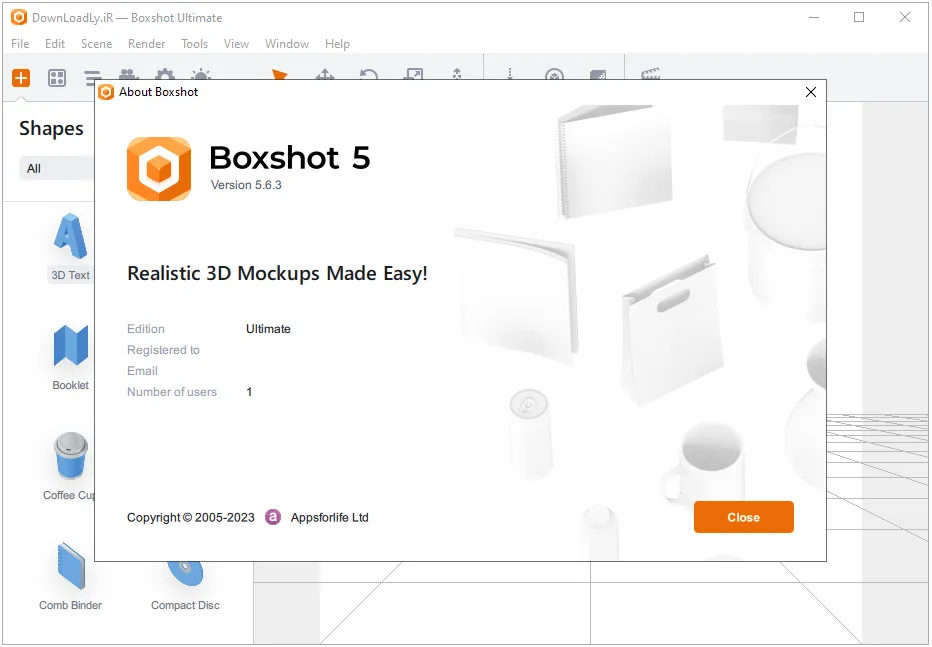Click the Appsforlife Ltd text
The height and width of the screenshot is (647, 932).
click(329, 517)
